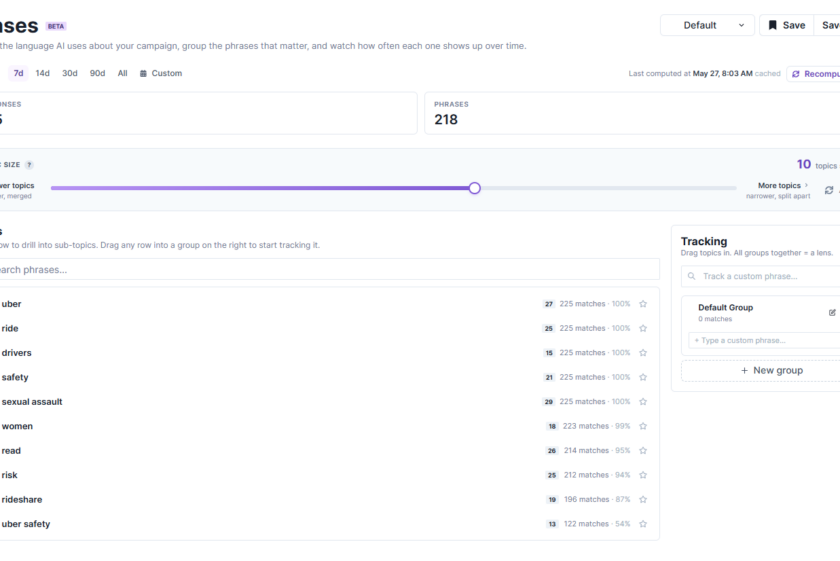Focus the Type a custom phrase field
This screenshot has width=840, height=561.
(764, 340)
